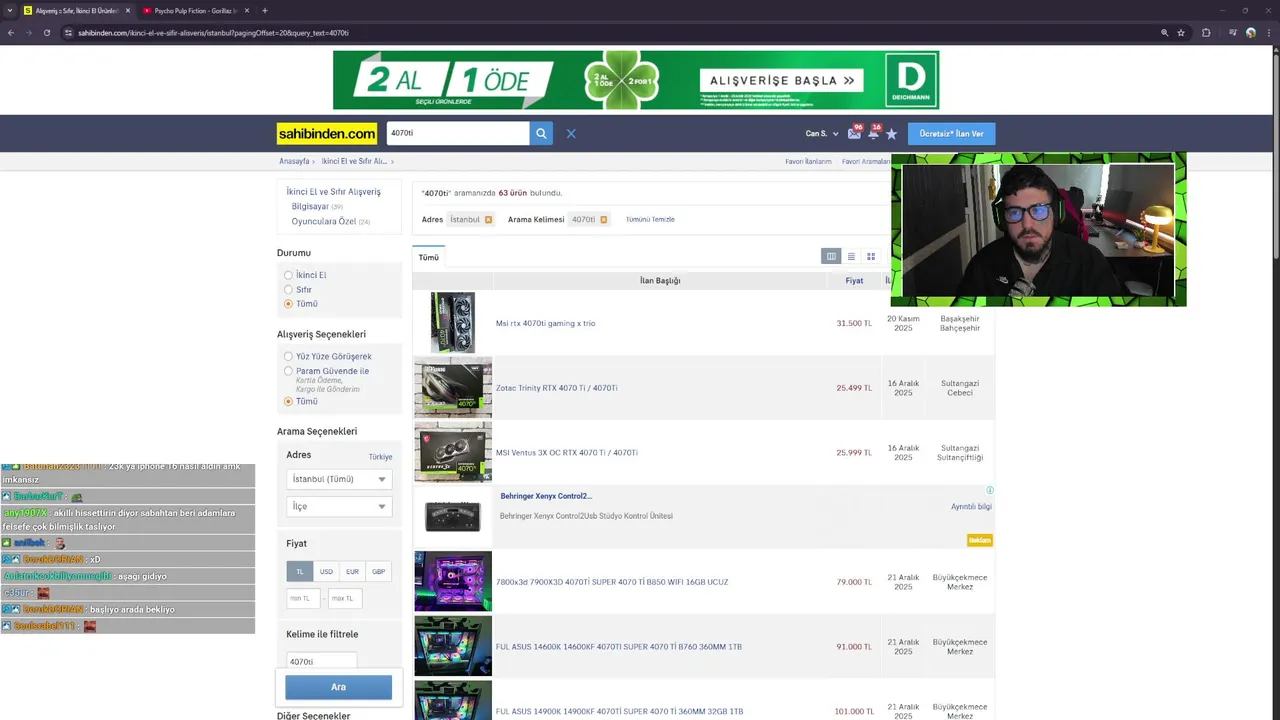The height and width of the screenshot is (720, 1280).
Task: Open the browser zoom icon
Action: (x=1164, y=33)
